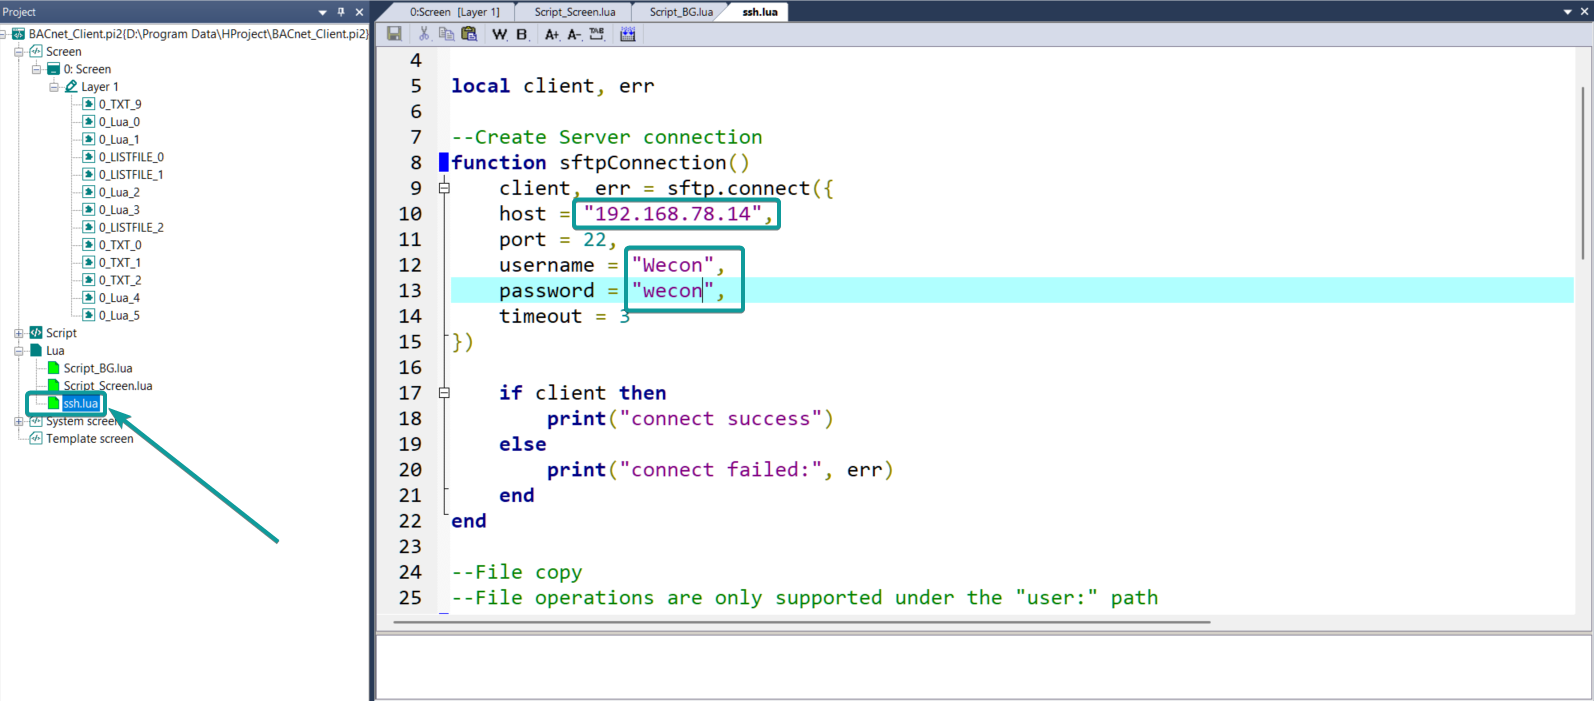Image resolution: width=1594 pixels, height=701 pixels.
Task: Click the Save icon in the editor toolbar
Action: [x=394, y=34]
